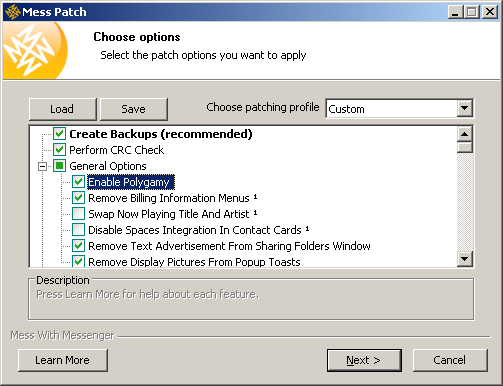The height and width of the screenshot is (386, 503).
Task: Click the options list scrollbar thumb
Action: [x=465, y=147]
